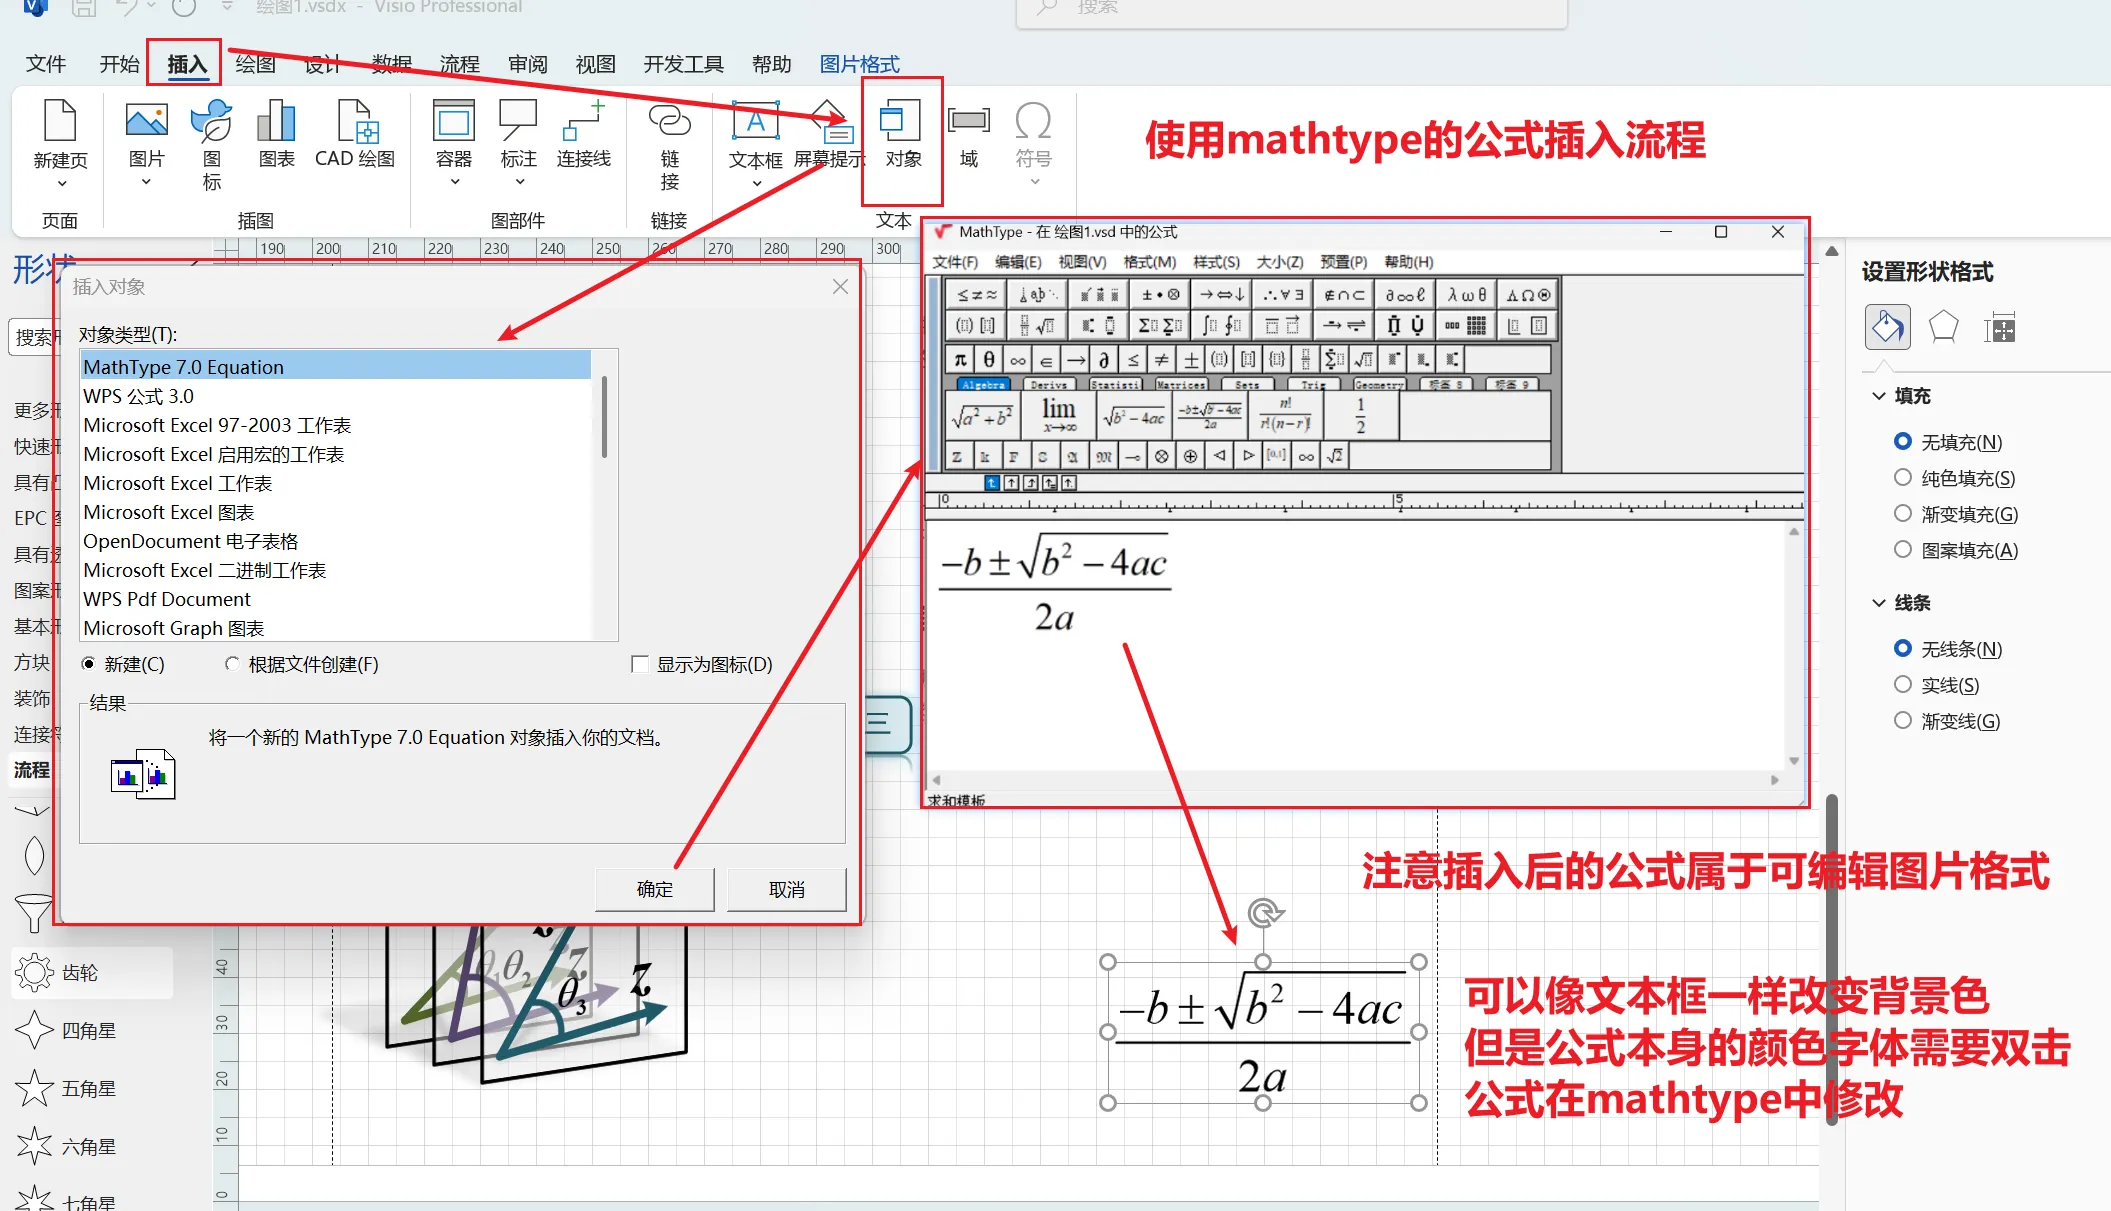Click the 链接 (Link) icon
2111x1211 pixels.
pos(669,121)
